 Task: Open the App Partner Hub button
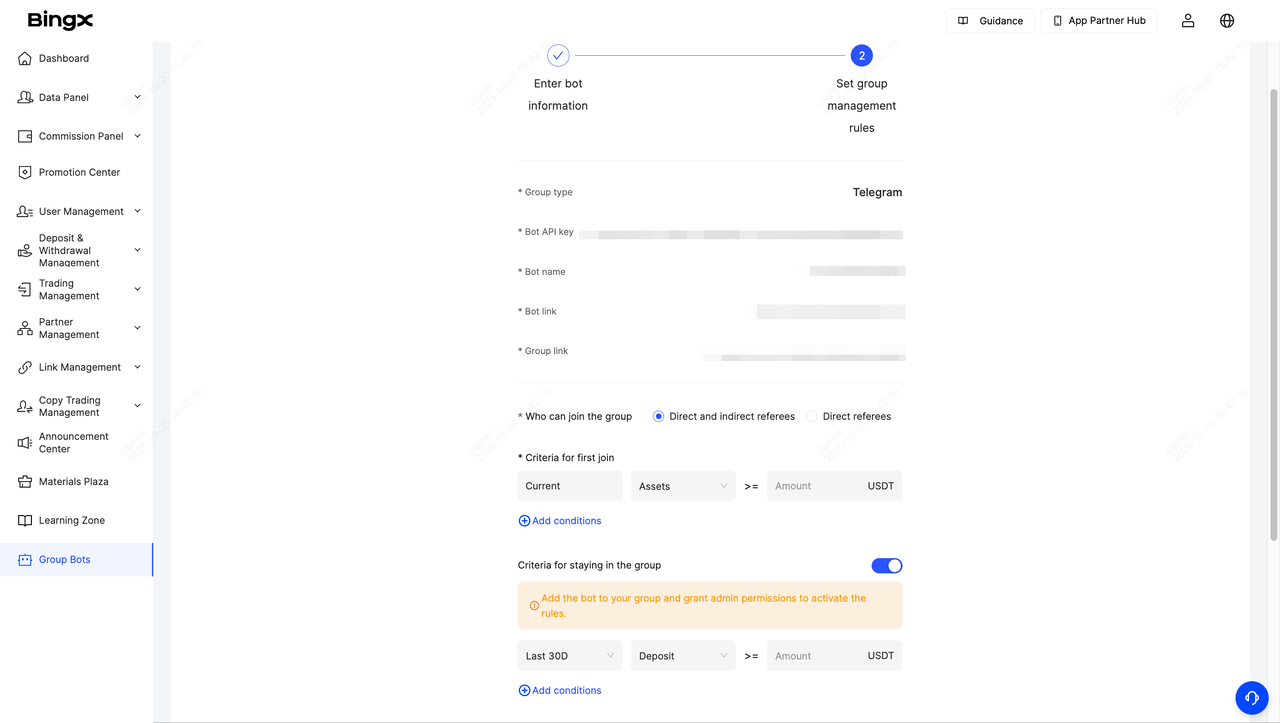pos(1098,21)
